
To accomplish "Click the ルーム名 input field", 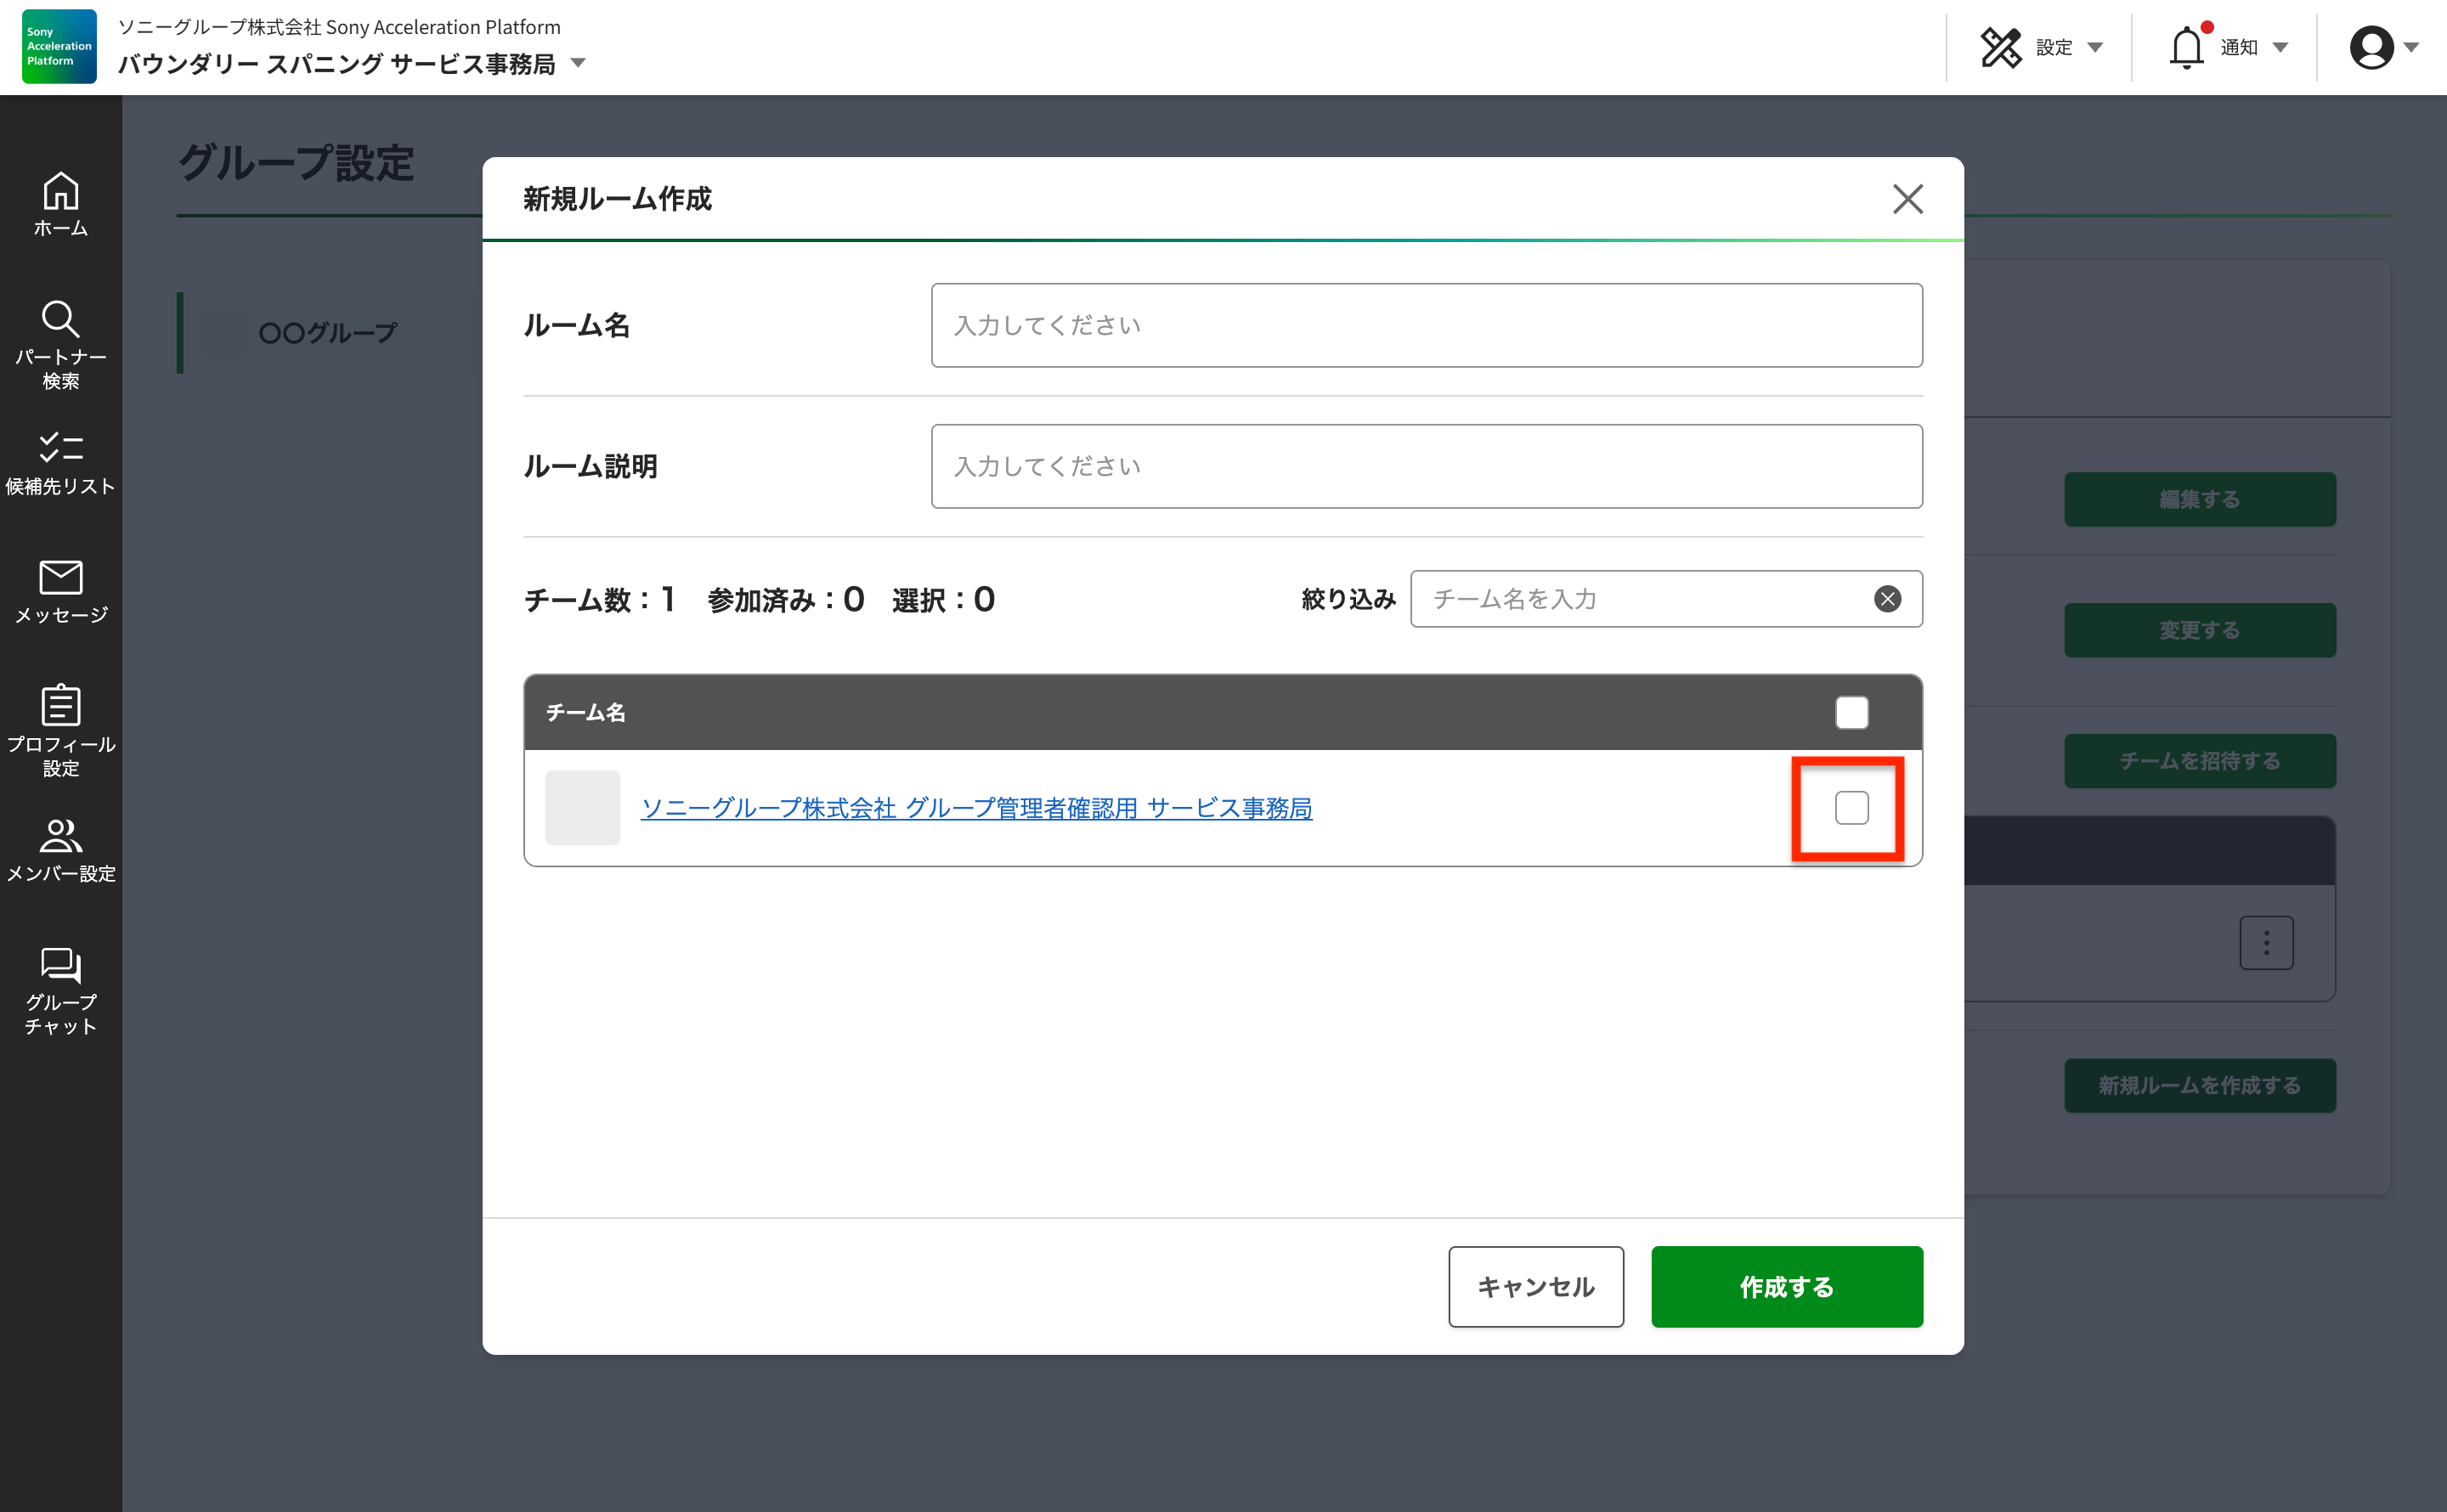I will coord(1426,325).
